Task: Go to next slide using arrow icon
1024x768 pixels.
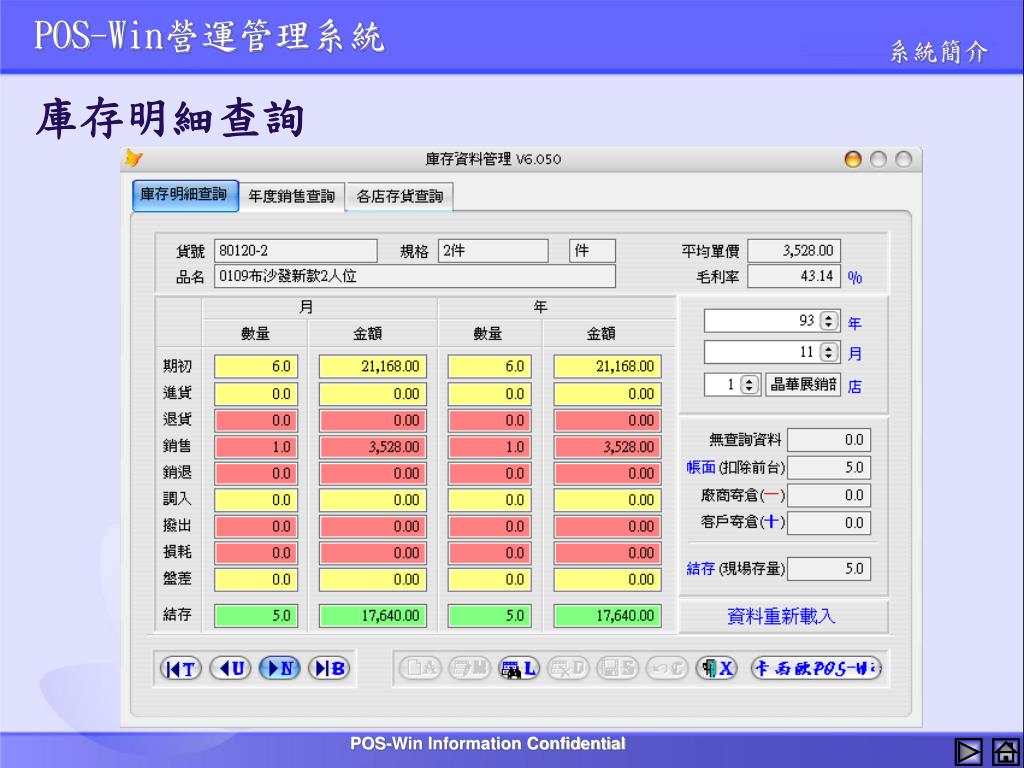Action: coord(968,752)
